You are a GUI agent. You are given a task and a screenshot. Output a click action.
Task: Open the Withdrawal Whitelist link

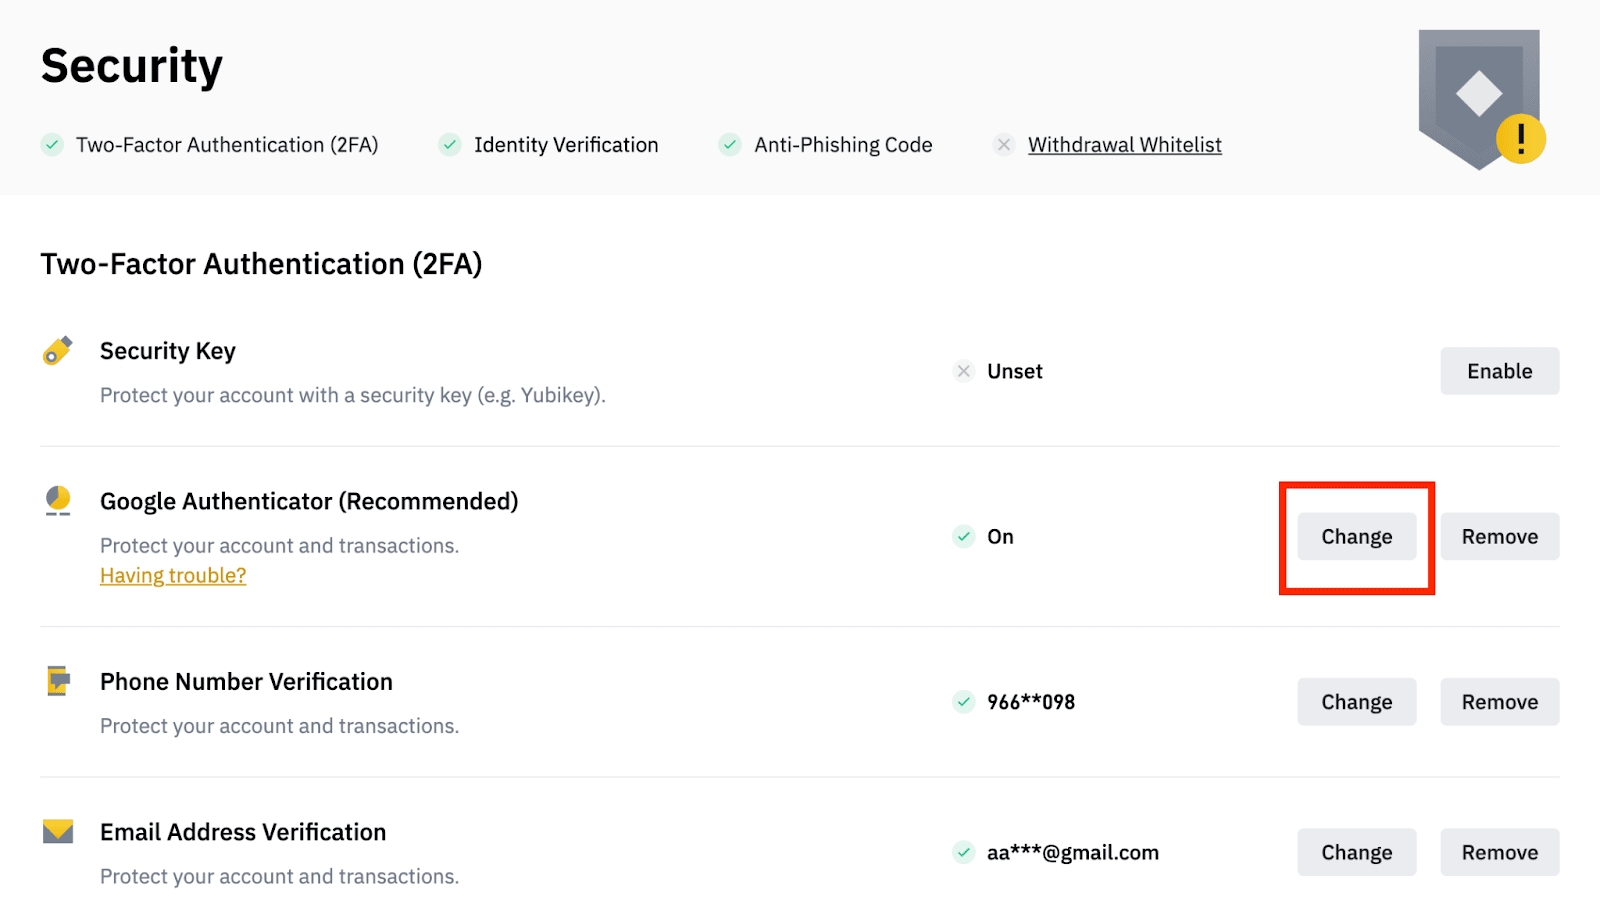click(1124, 145)
